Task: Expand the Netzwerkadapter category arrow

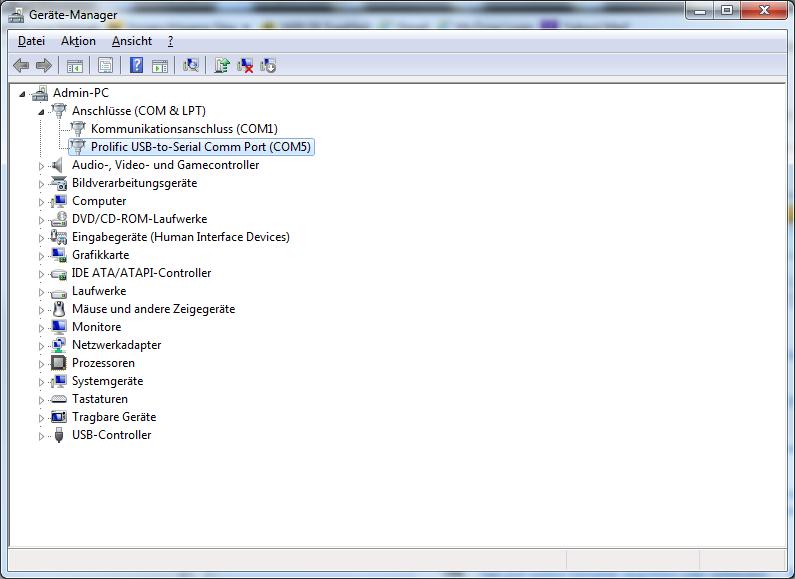Action: pos(42,346)
